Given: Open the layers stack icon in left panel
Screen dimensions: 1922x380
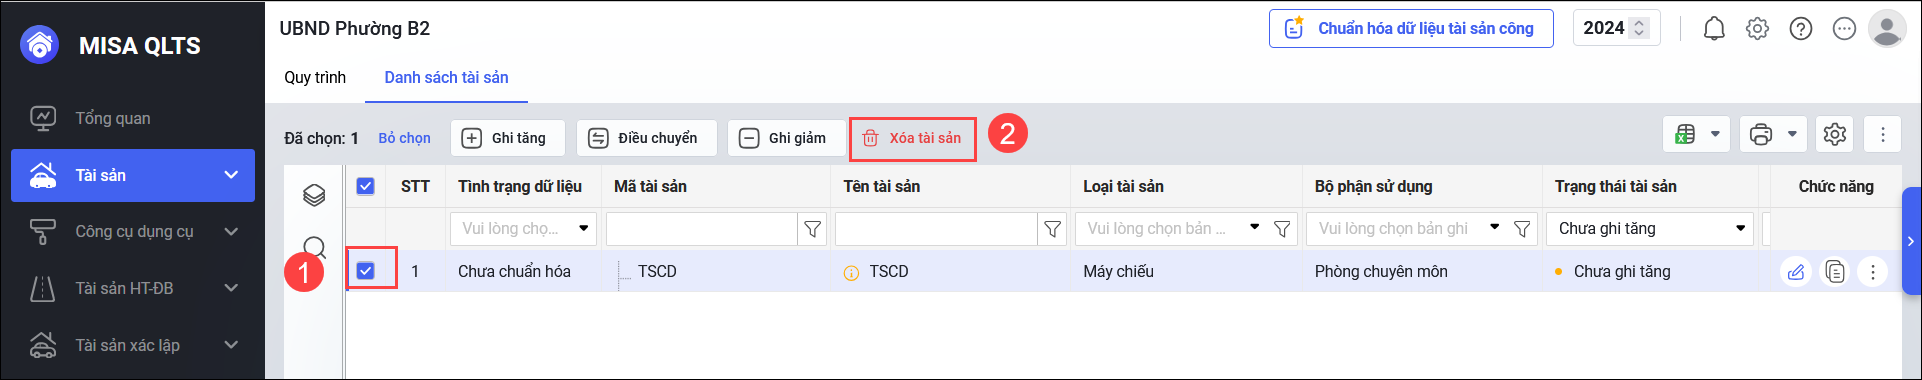Looking at the screenshot, I should tap(314, 195).
